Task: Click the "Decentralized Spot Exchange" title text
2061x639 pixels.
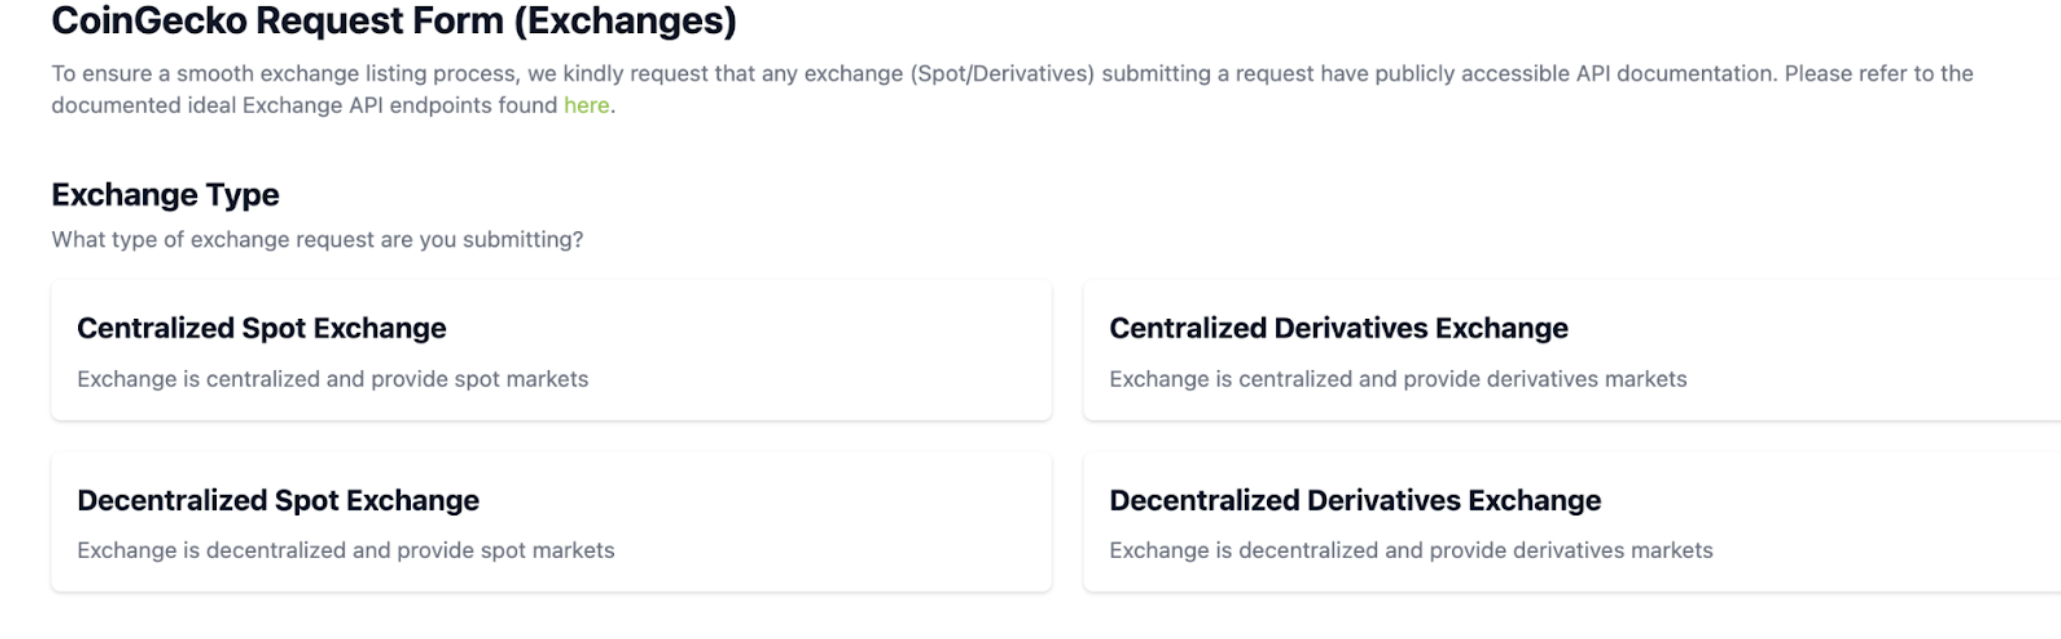Action: tap(278, 500)
